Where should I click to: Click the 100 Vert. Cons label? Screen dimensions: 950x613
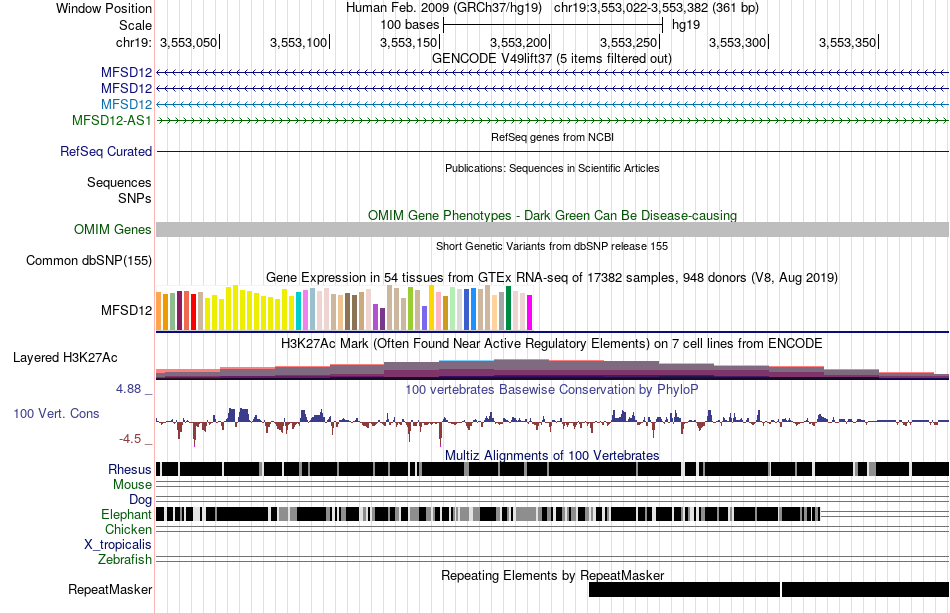point(56,413)
